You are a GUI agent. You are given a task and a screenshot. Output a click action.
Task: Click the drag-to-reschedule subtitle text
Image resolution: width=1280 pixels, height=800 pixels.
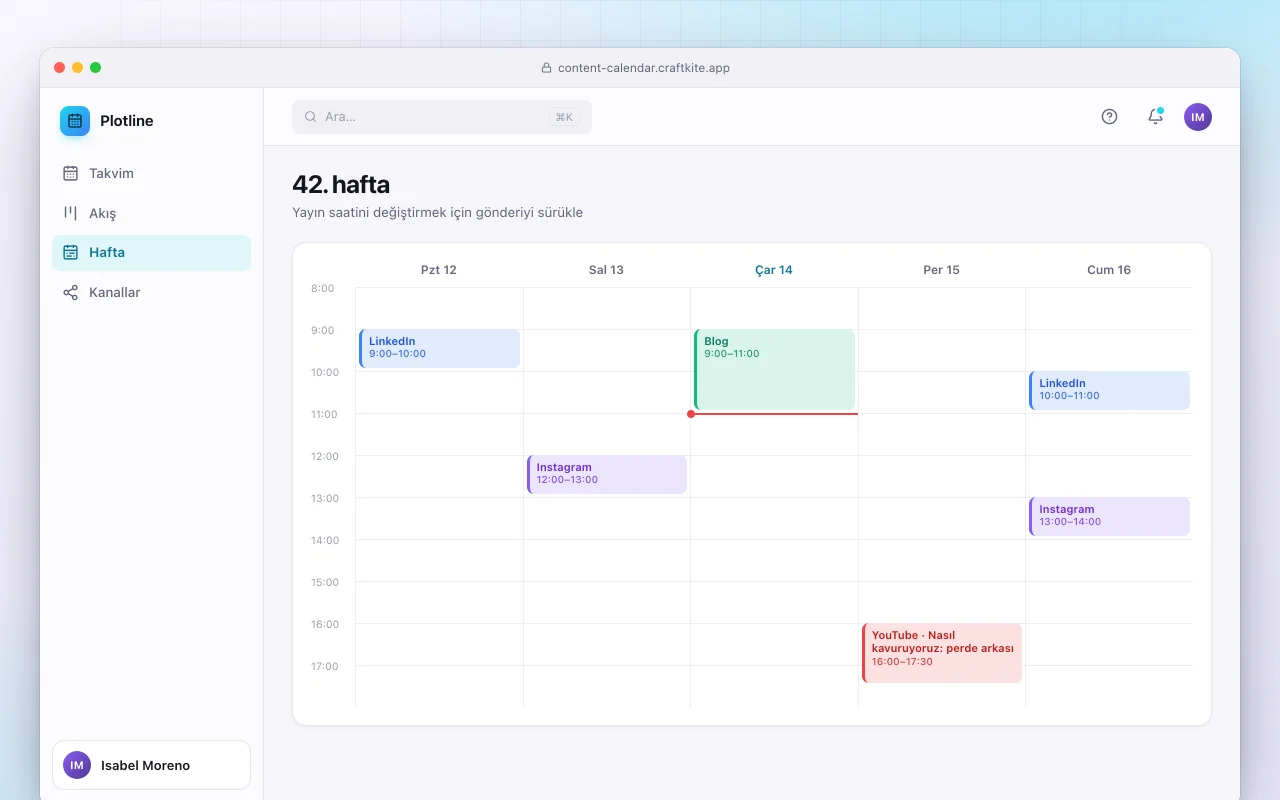437,212
